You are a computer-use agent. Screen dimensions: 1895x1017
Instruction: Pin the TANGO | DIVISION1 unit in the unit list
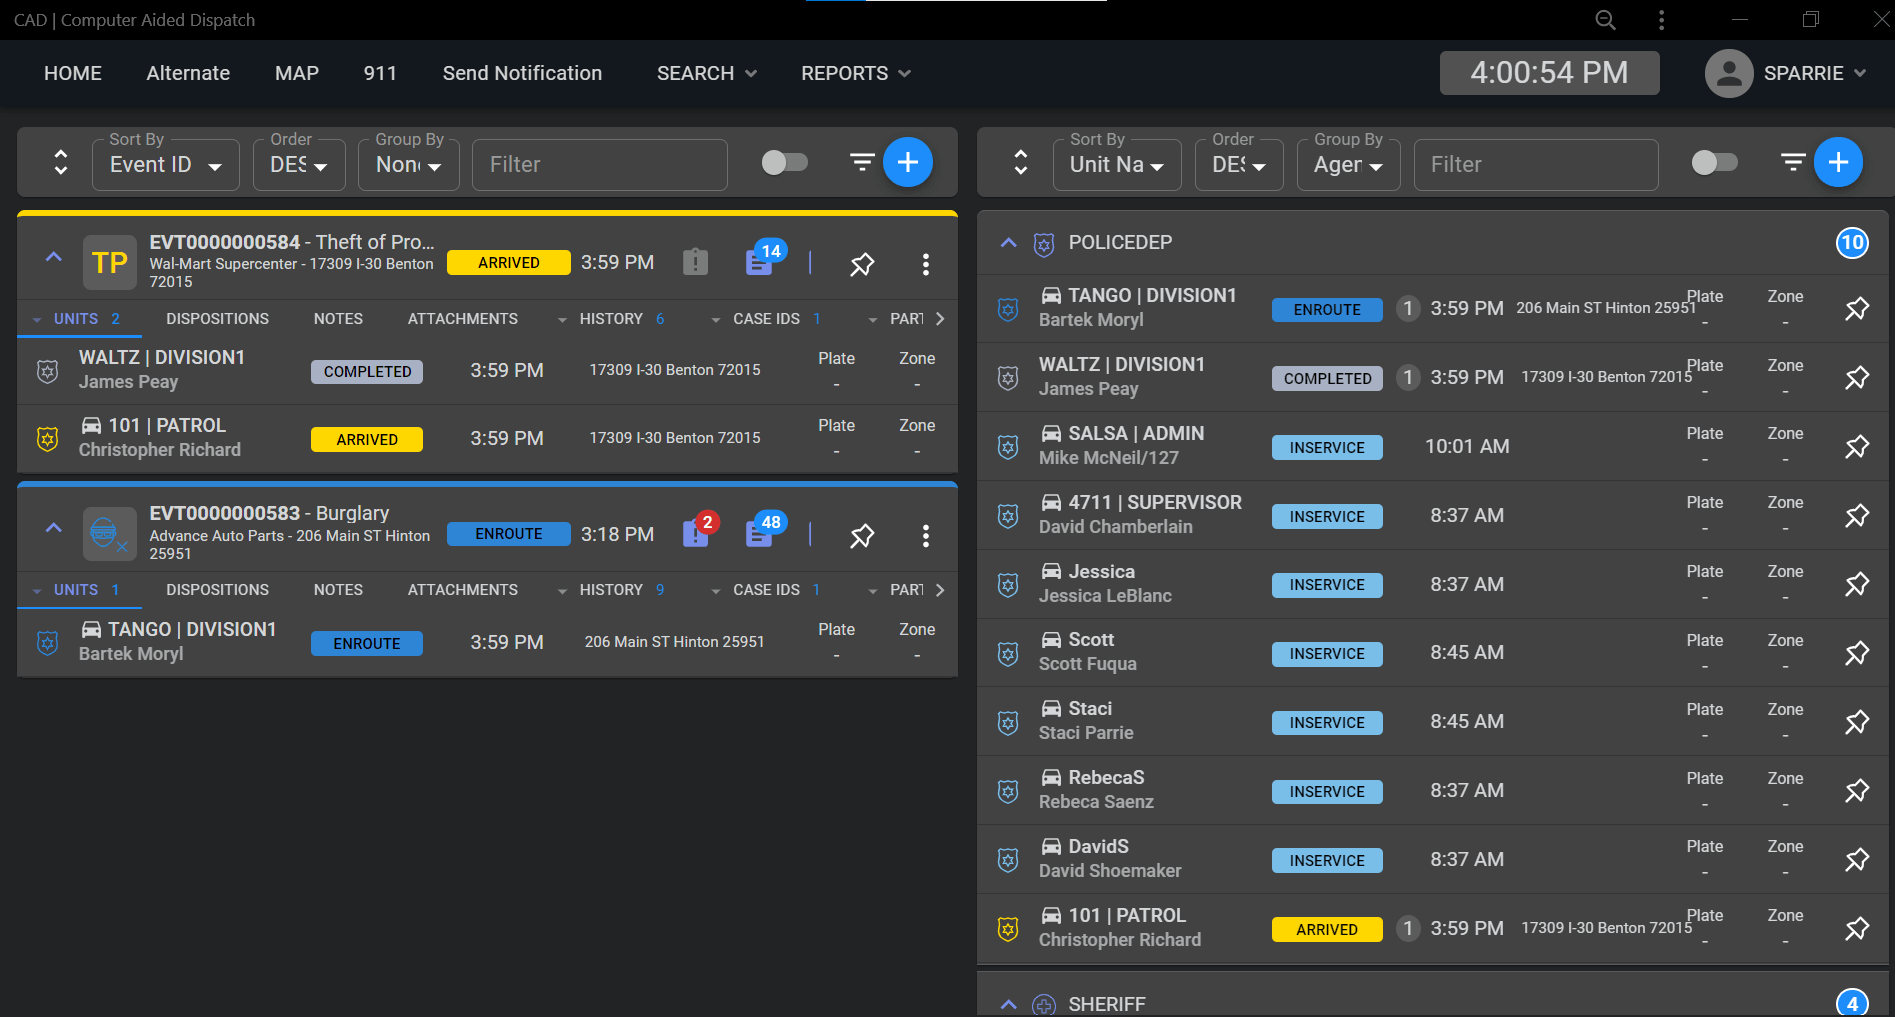point(1856,309)
